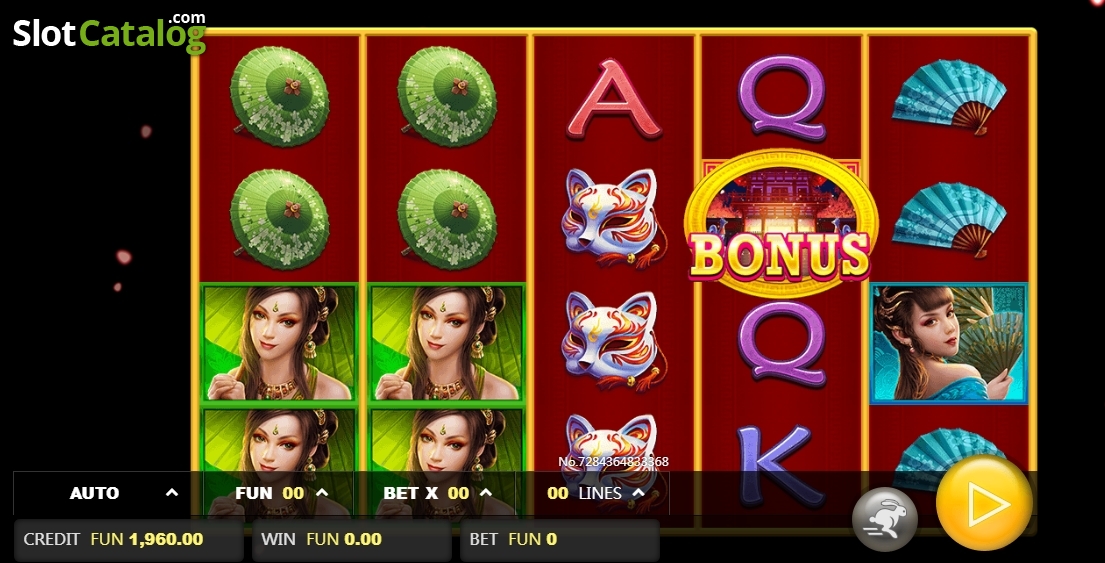Screen dimensions: 1105x563
Task: Click the blue lady with fan symbol
Action: [949, 344]
